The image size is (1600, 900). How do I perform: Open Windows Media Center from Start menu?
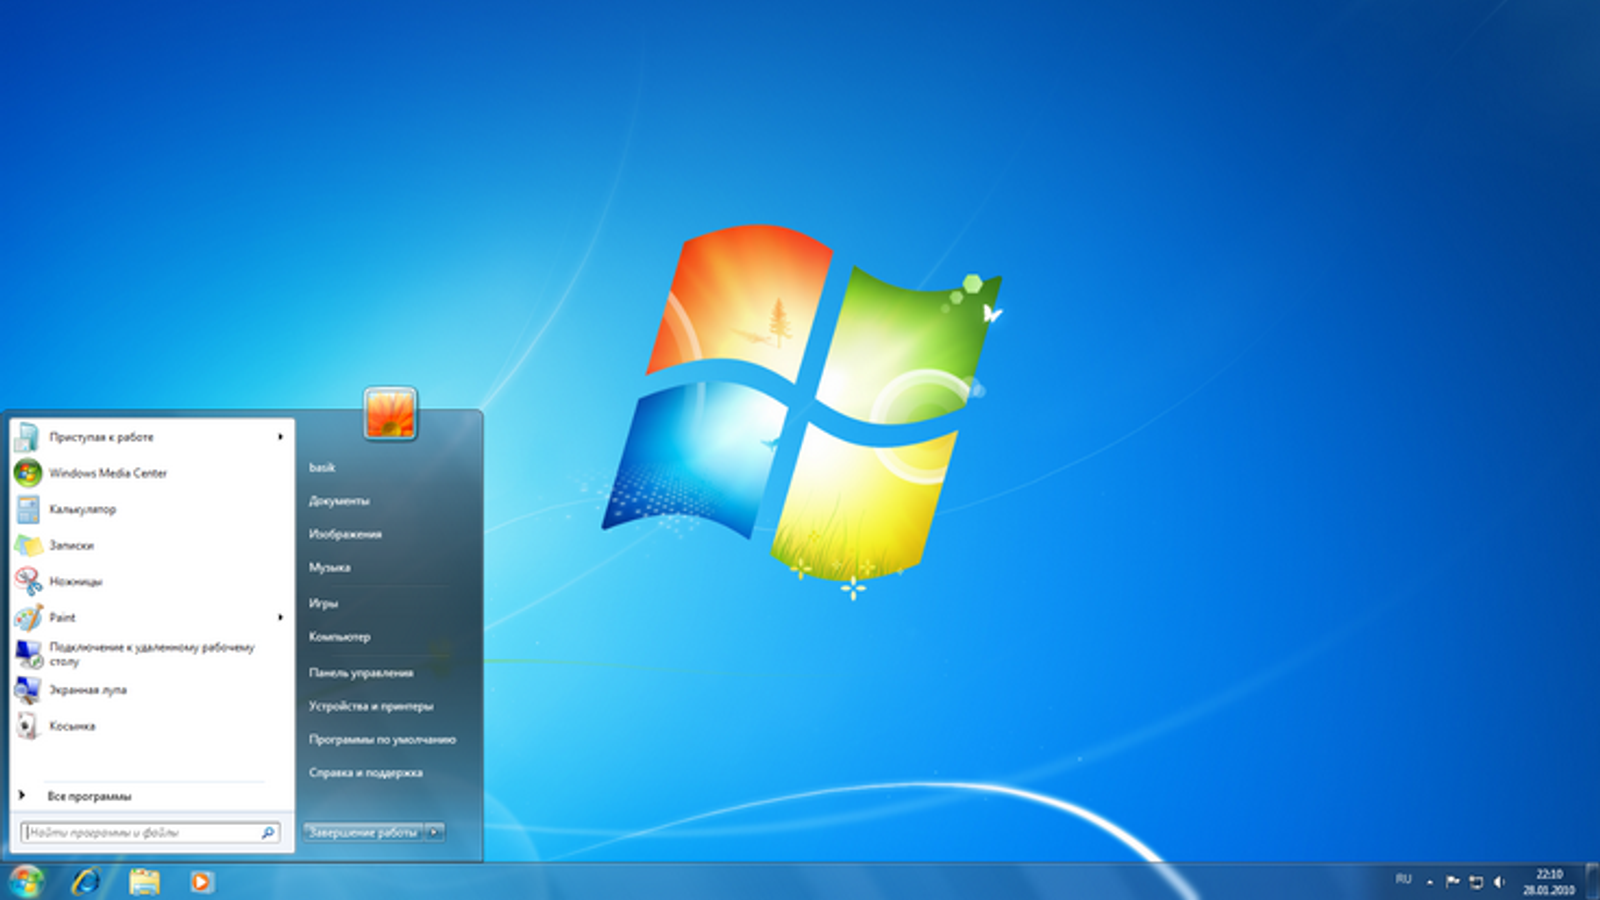pyautogui.click(x=150, y=473)
